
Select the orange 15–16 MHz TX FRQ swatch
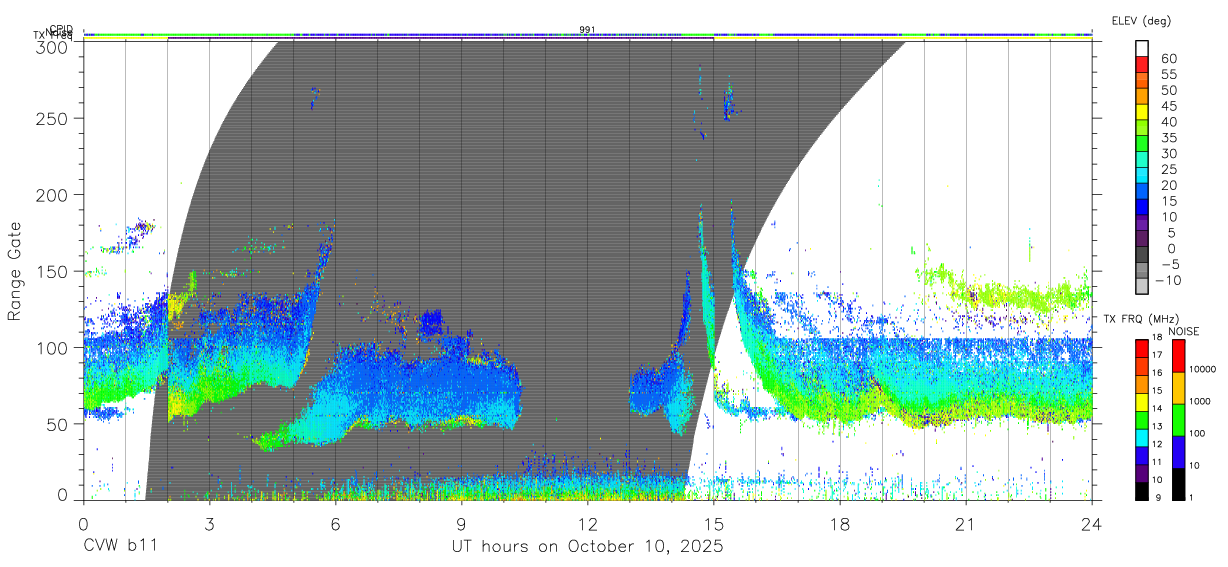click(x=1141, y=384)
